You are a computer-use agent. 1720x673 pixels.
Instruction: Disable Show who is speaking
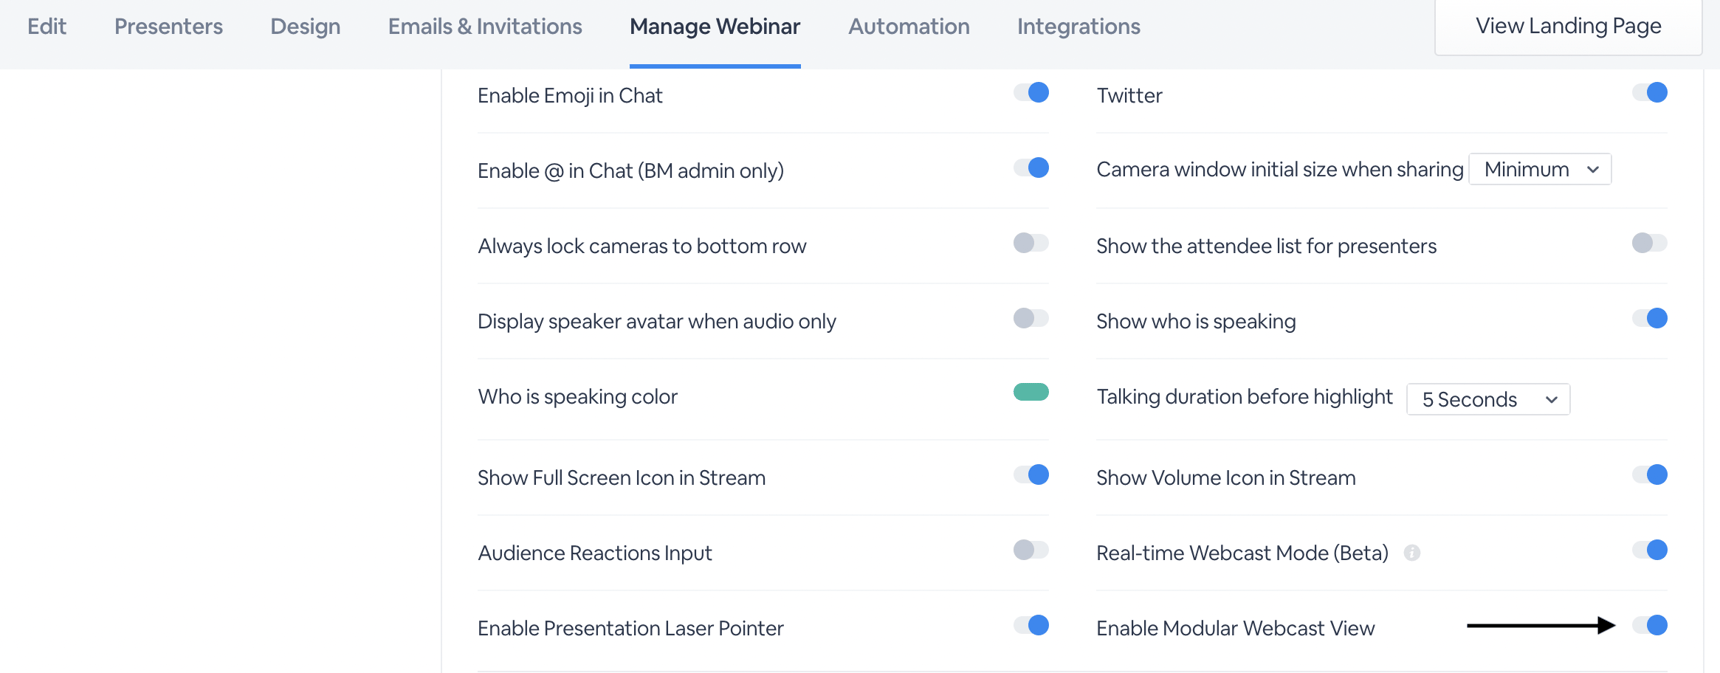click(x=1651, y=318)
